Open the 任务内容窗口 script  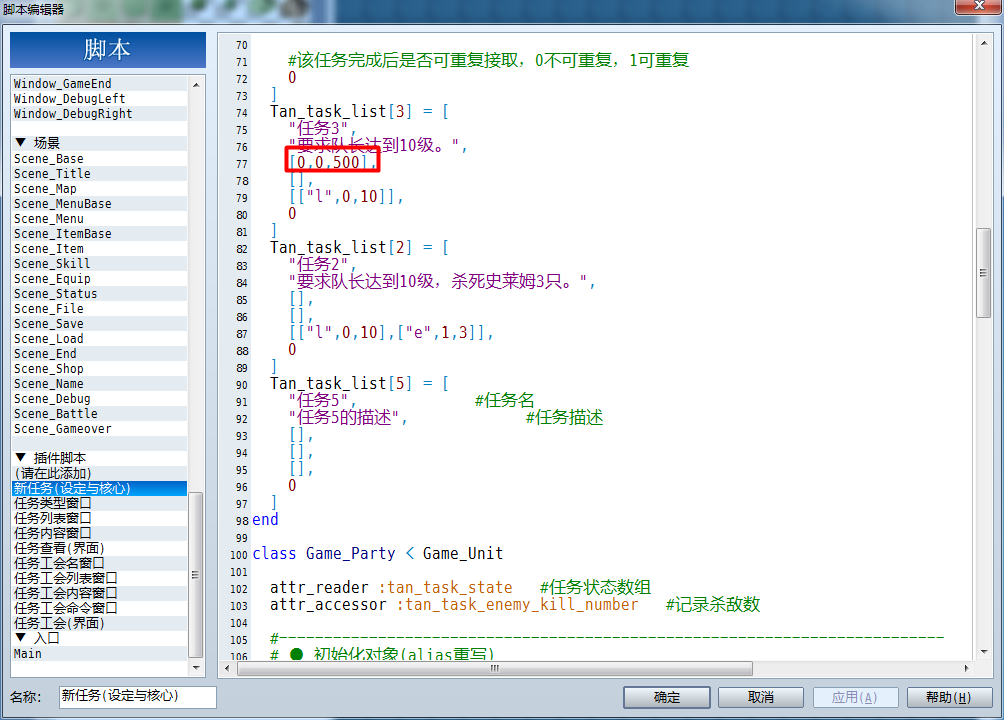[x=100, y=533]
